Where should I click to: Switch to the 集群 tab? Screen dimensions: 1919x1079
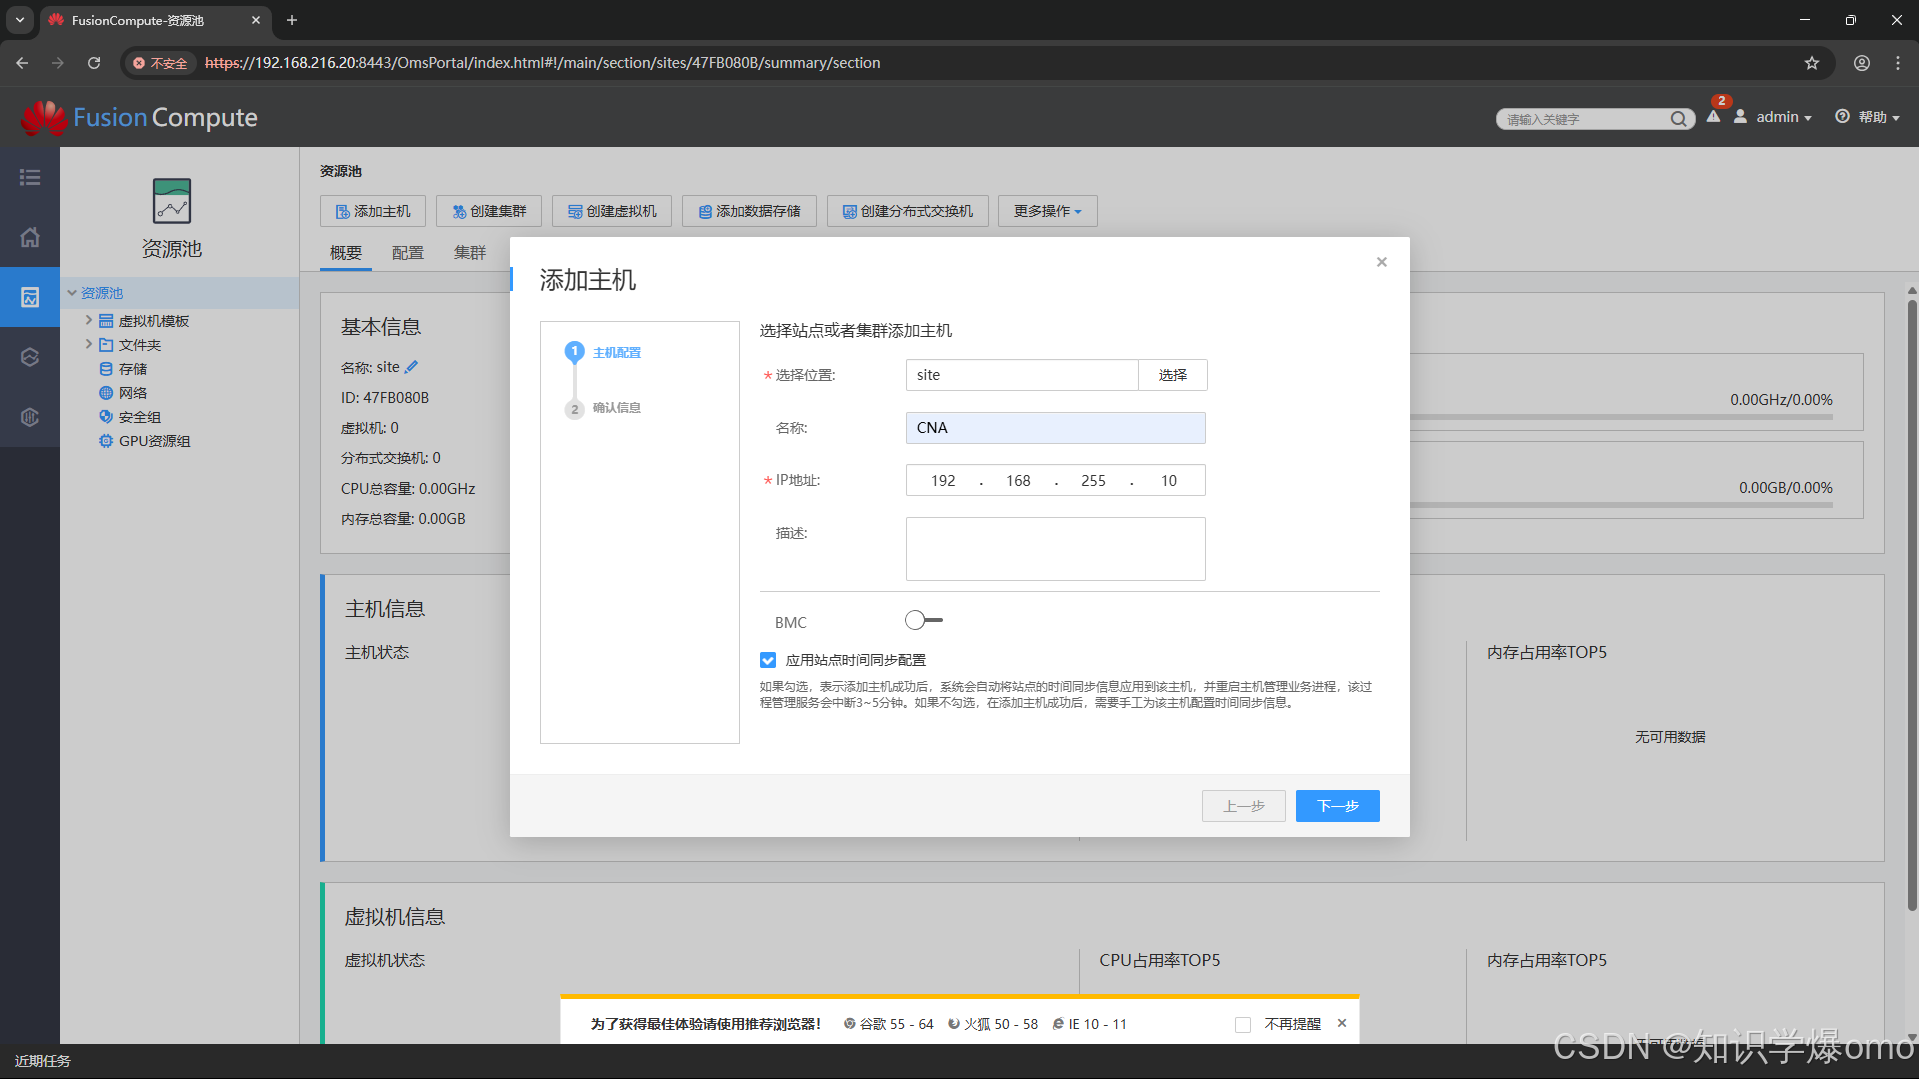tap(470, 253)
